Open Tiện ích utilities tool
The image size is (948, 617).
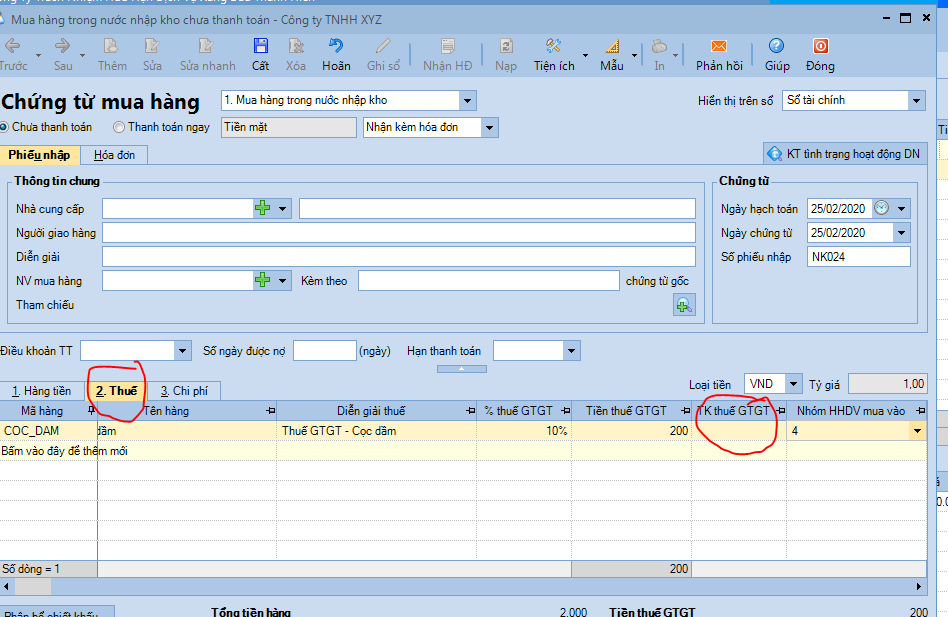pyautogui.click(x=554, y=47)
